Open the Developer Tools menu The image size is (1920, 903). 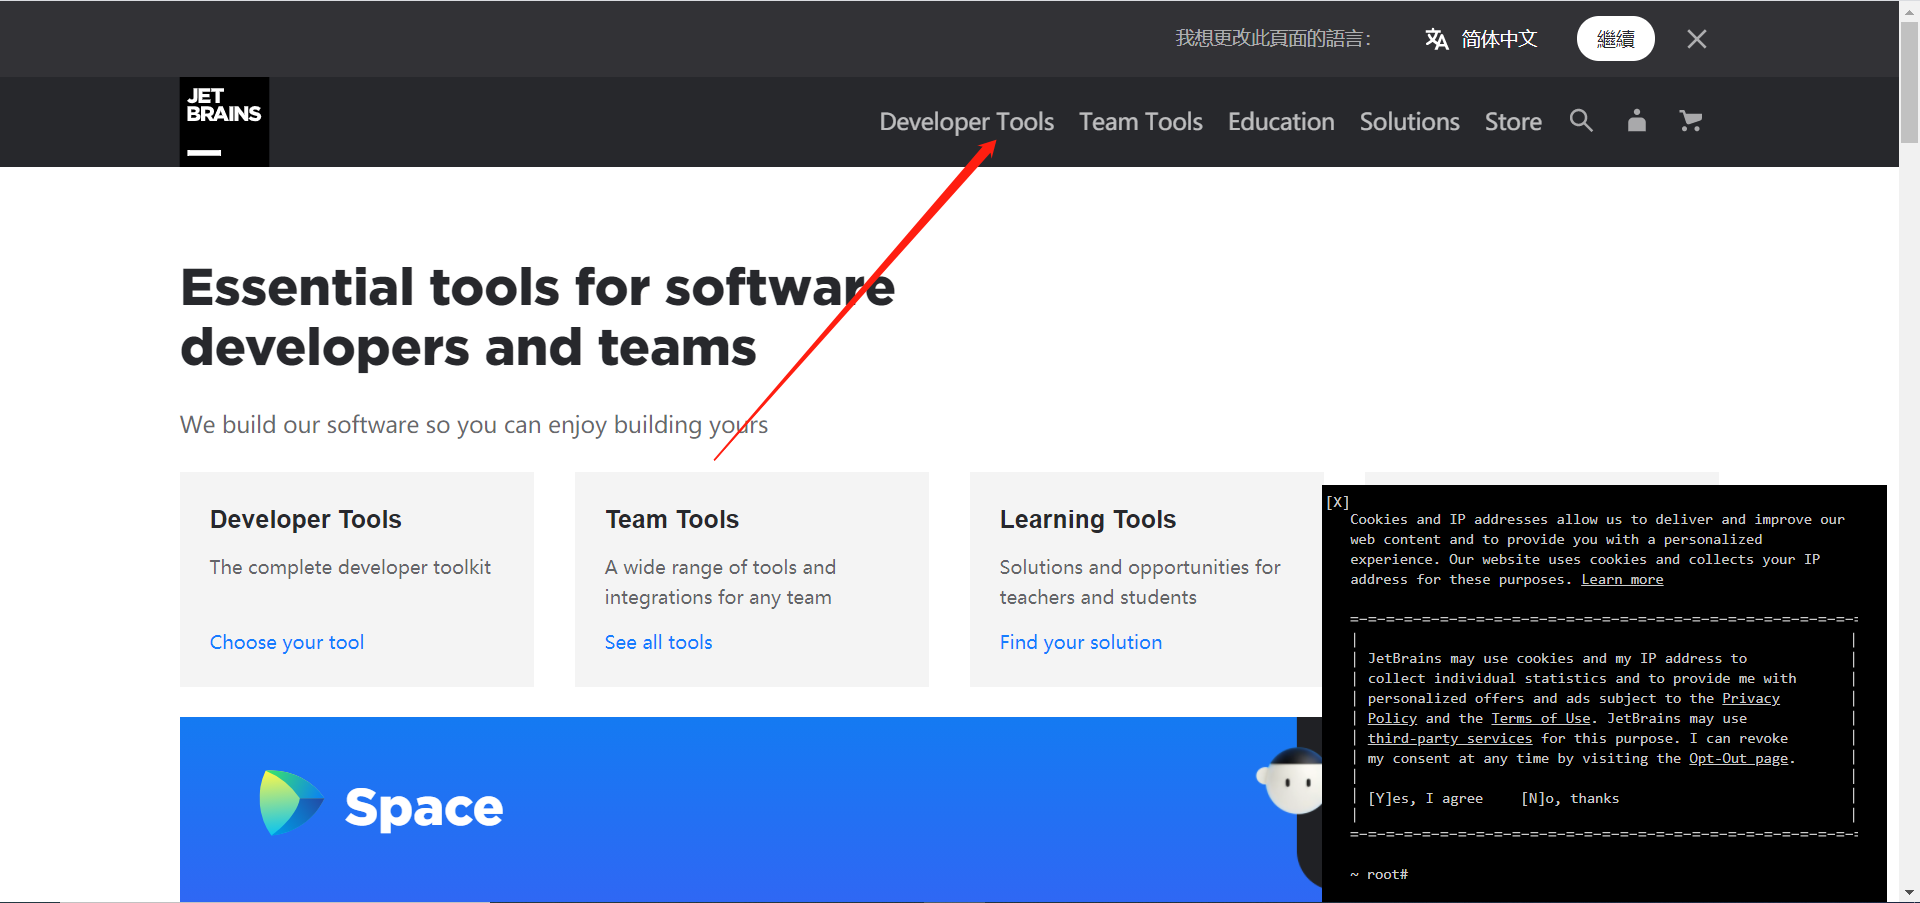tap(967, 122)
